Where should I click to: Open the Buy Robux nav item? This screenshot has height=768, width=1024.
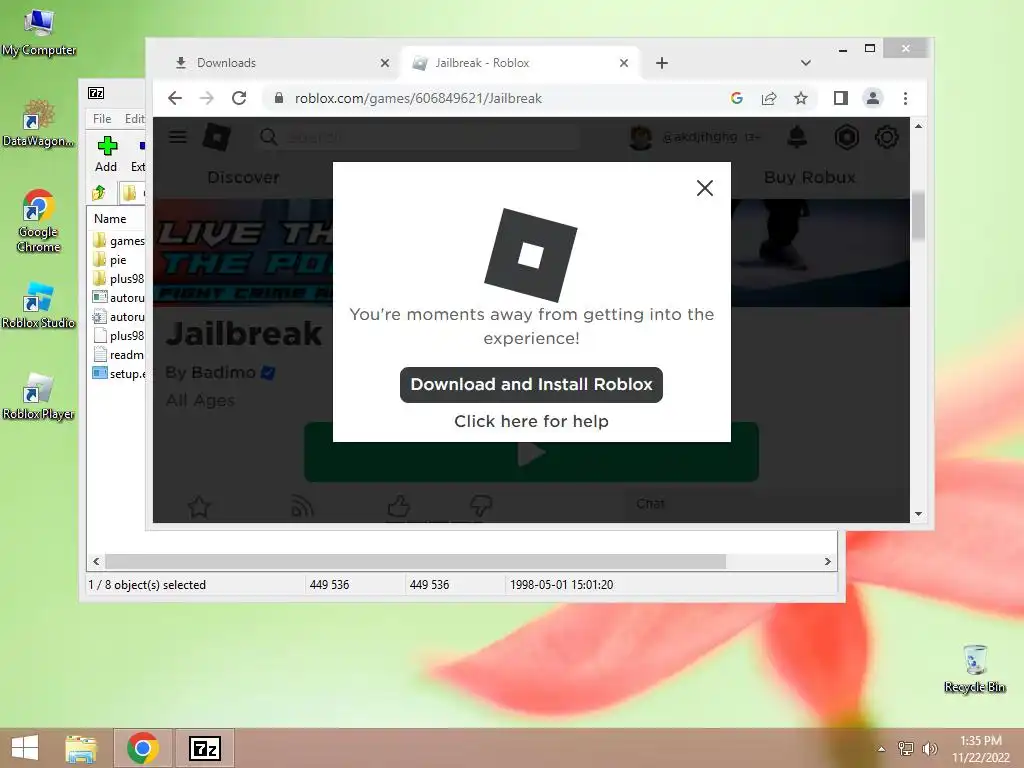[810, 178]
